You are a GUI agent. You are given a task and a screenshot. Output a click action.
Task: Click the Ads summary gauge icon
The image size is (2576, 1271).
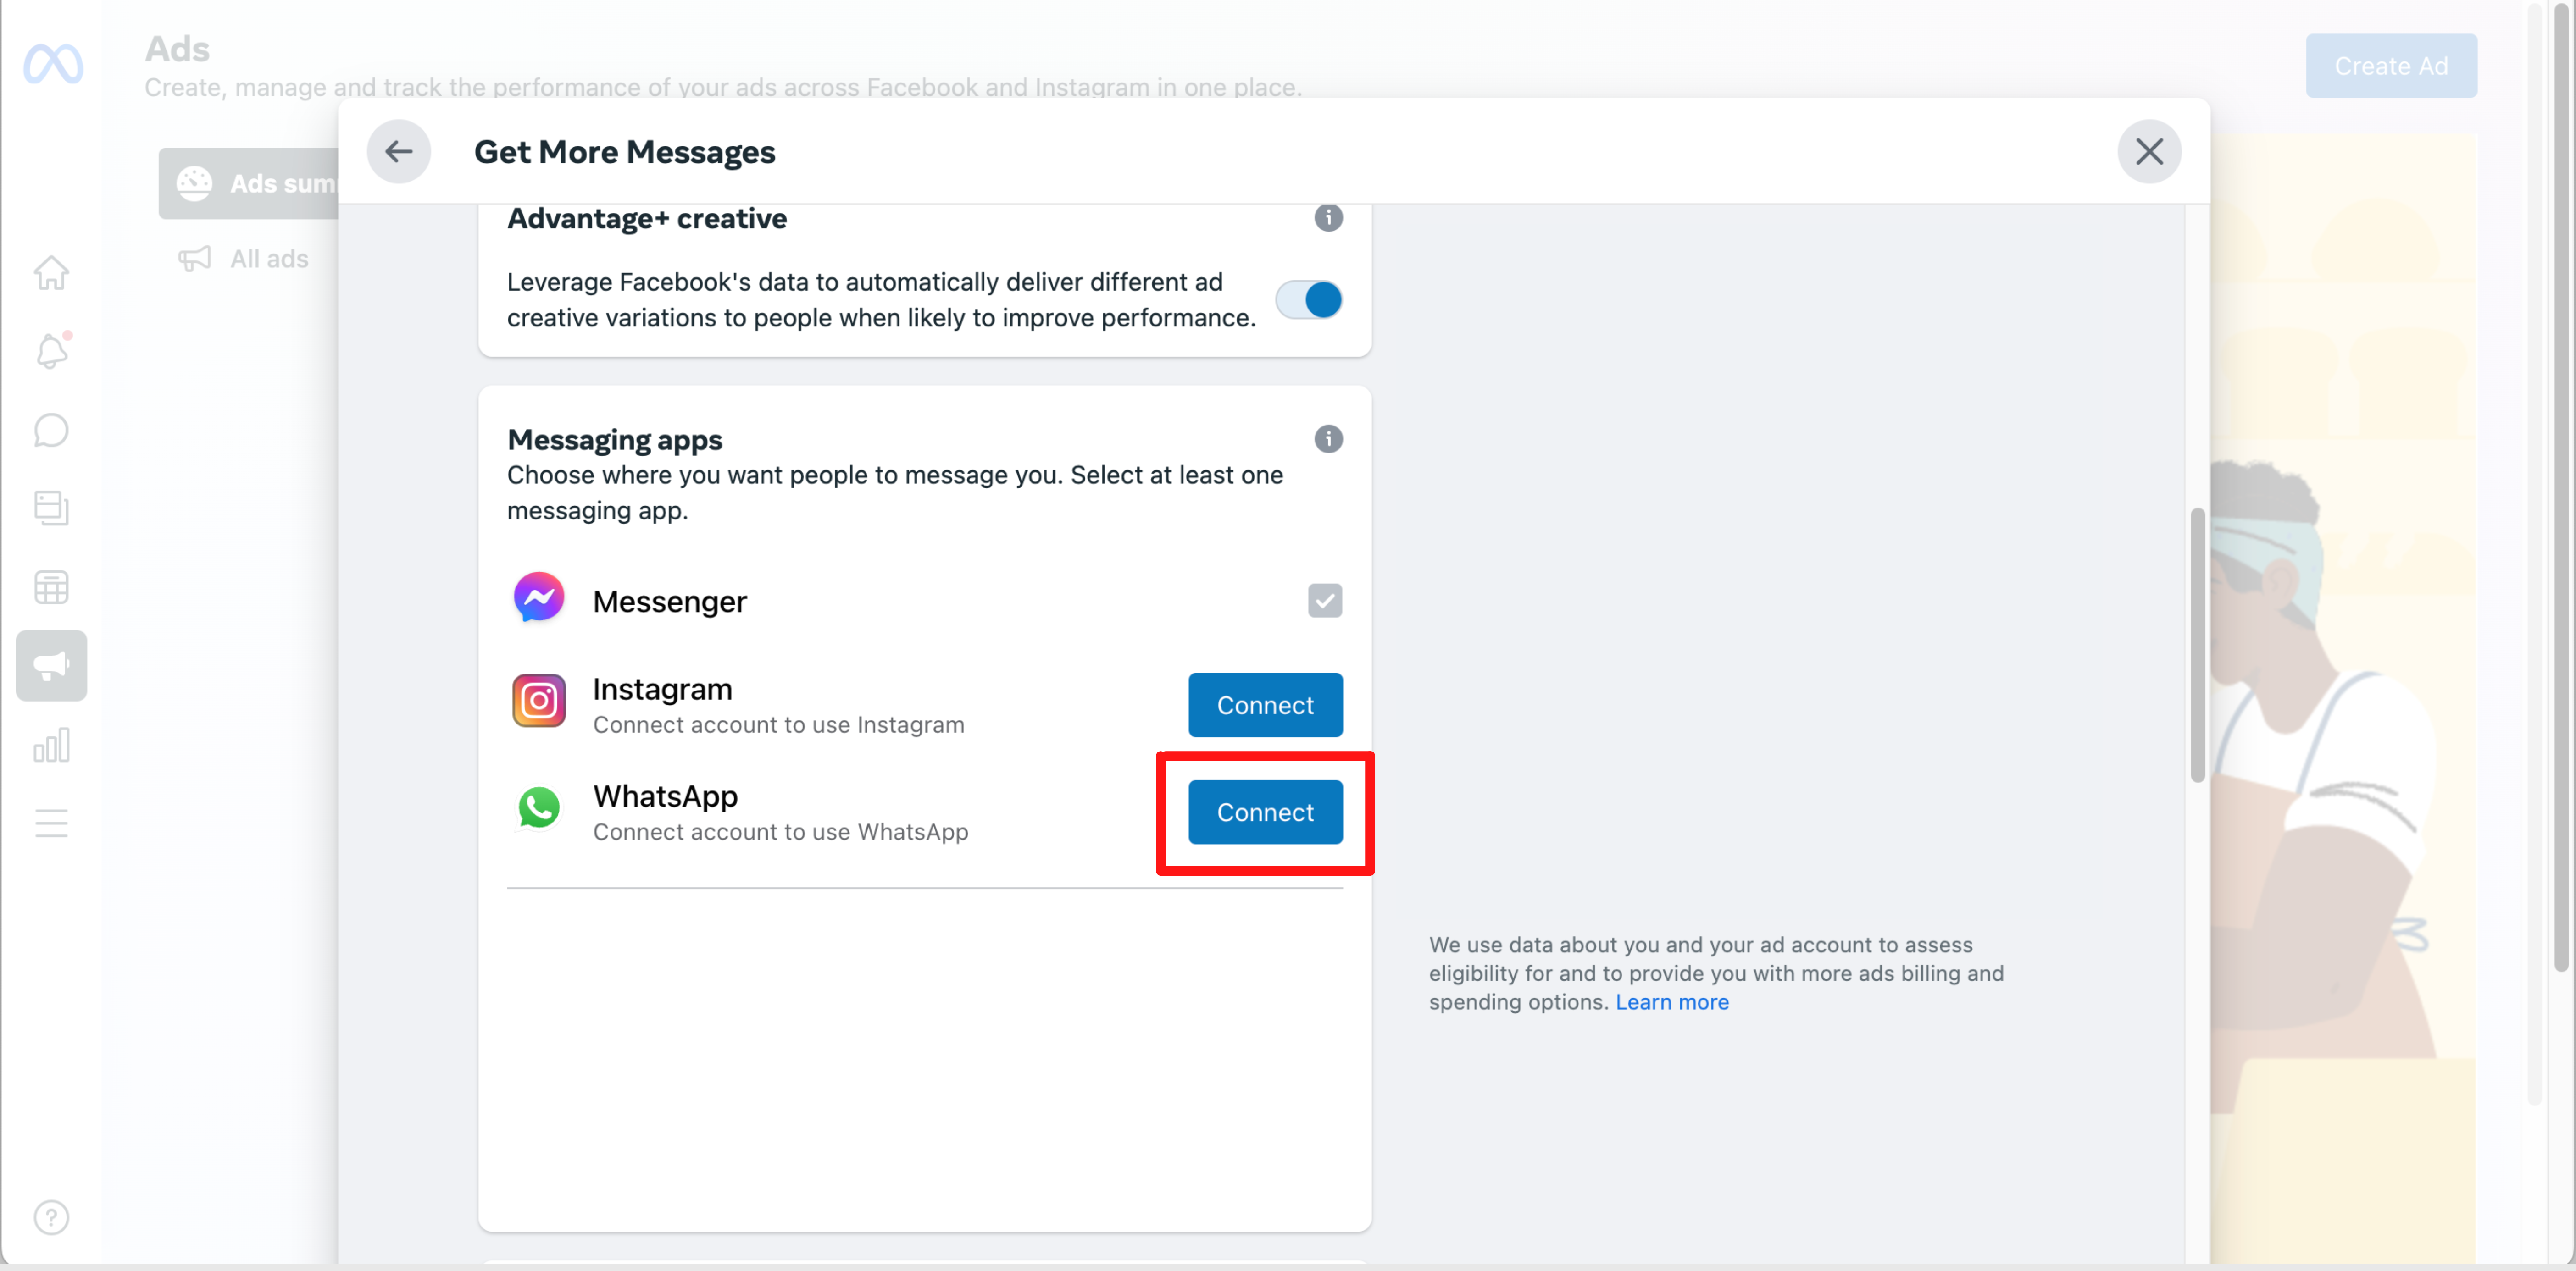194,183
